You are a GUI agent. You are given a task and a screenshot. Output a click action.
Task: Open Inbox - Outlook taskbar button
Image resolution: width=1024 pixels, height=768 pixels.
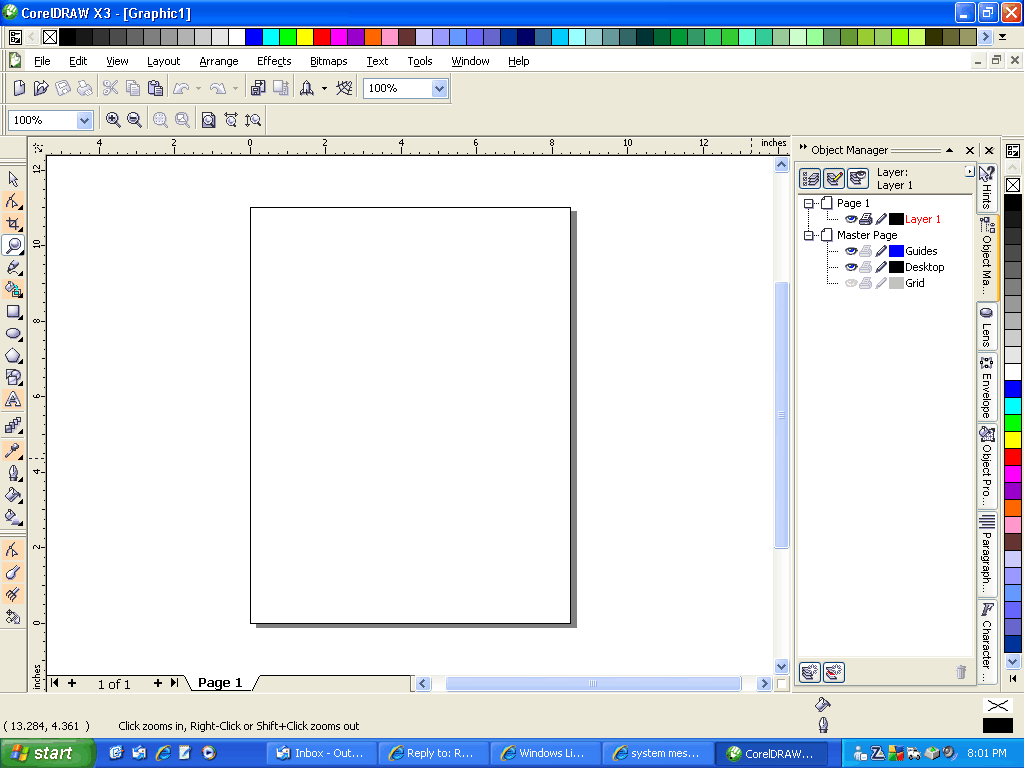(321, 753)
